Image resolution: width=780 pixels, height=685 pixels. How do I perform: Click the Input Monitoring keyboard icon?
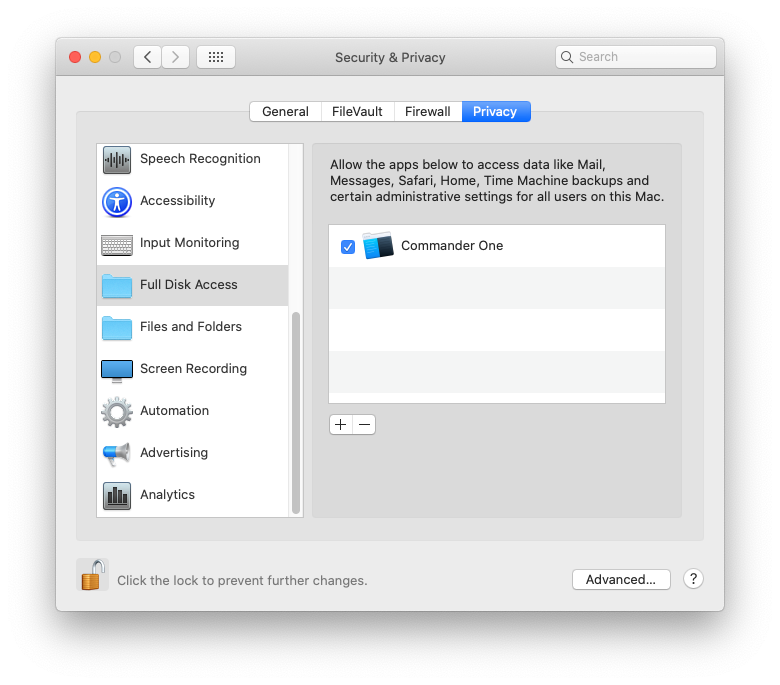pos(117,244)
